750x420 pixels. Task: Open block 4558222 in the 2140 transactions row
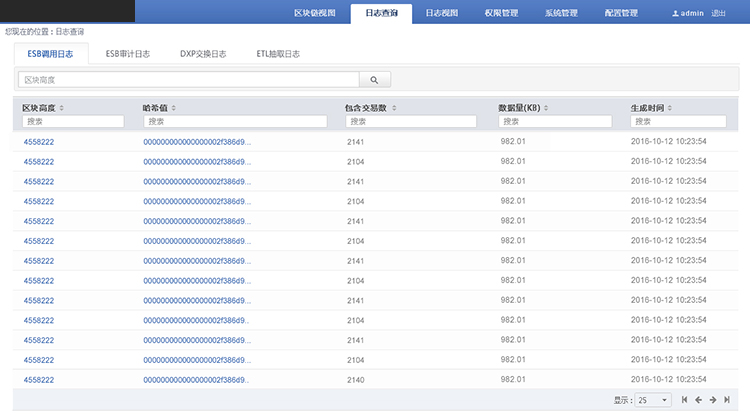tap(39, 380)
